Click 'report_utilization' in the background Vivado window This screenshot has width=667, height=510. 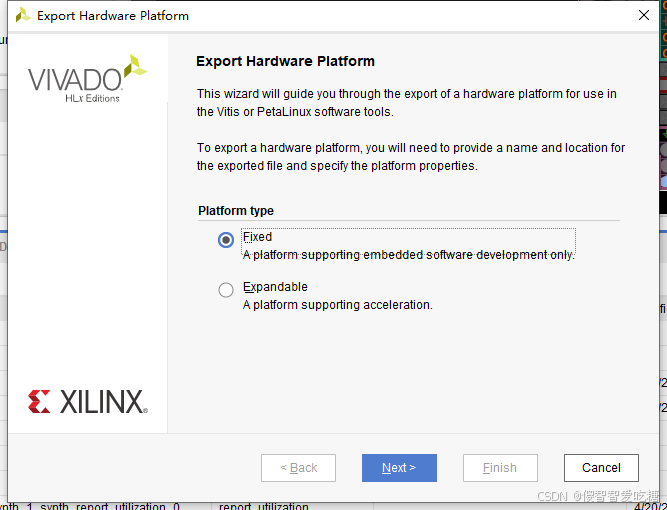pyautogui.click(x=264, y=506)
